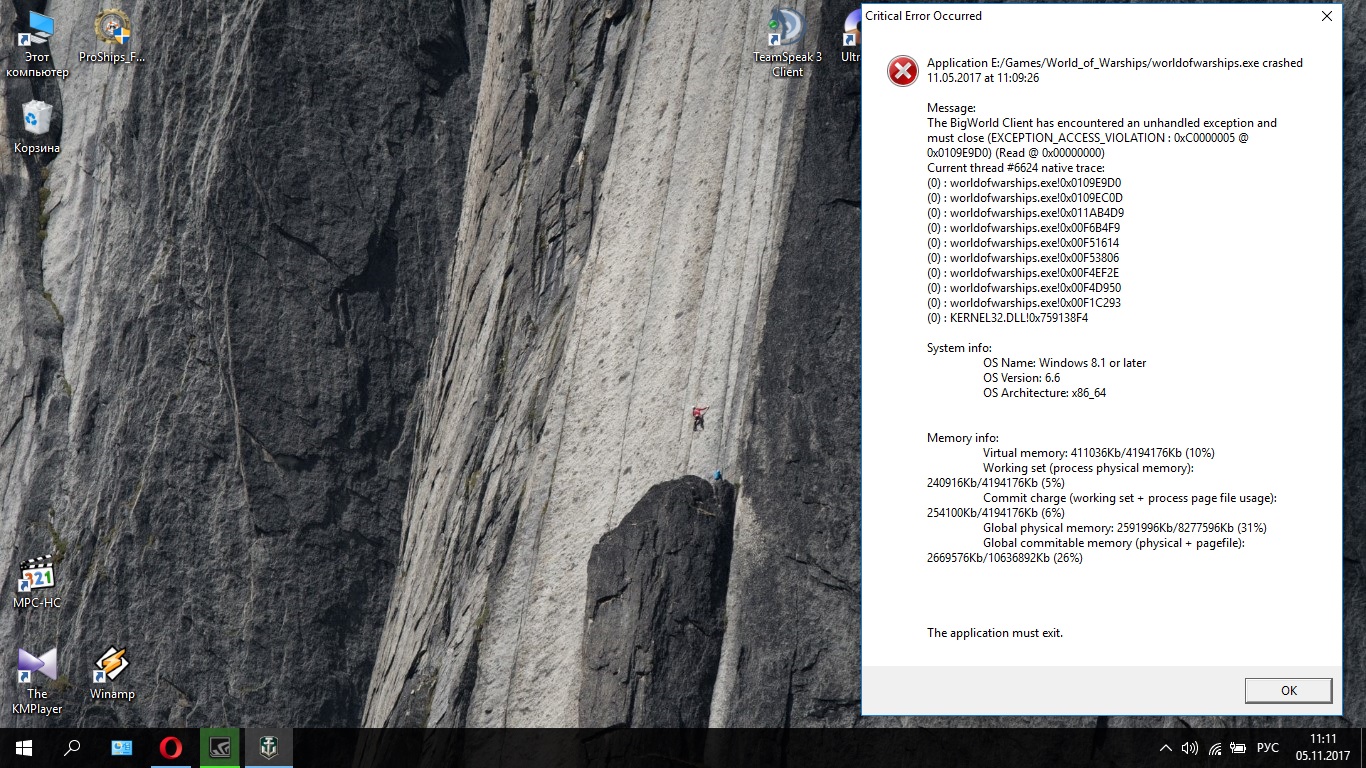Open taskbar search magnifier
1366x768 pixels.
pyautogui.click(x=72, y=748)
